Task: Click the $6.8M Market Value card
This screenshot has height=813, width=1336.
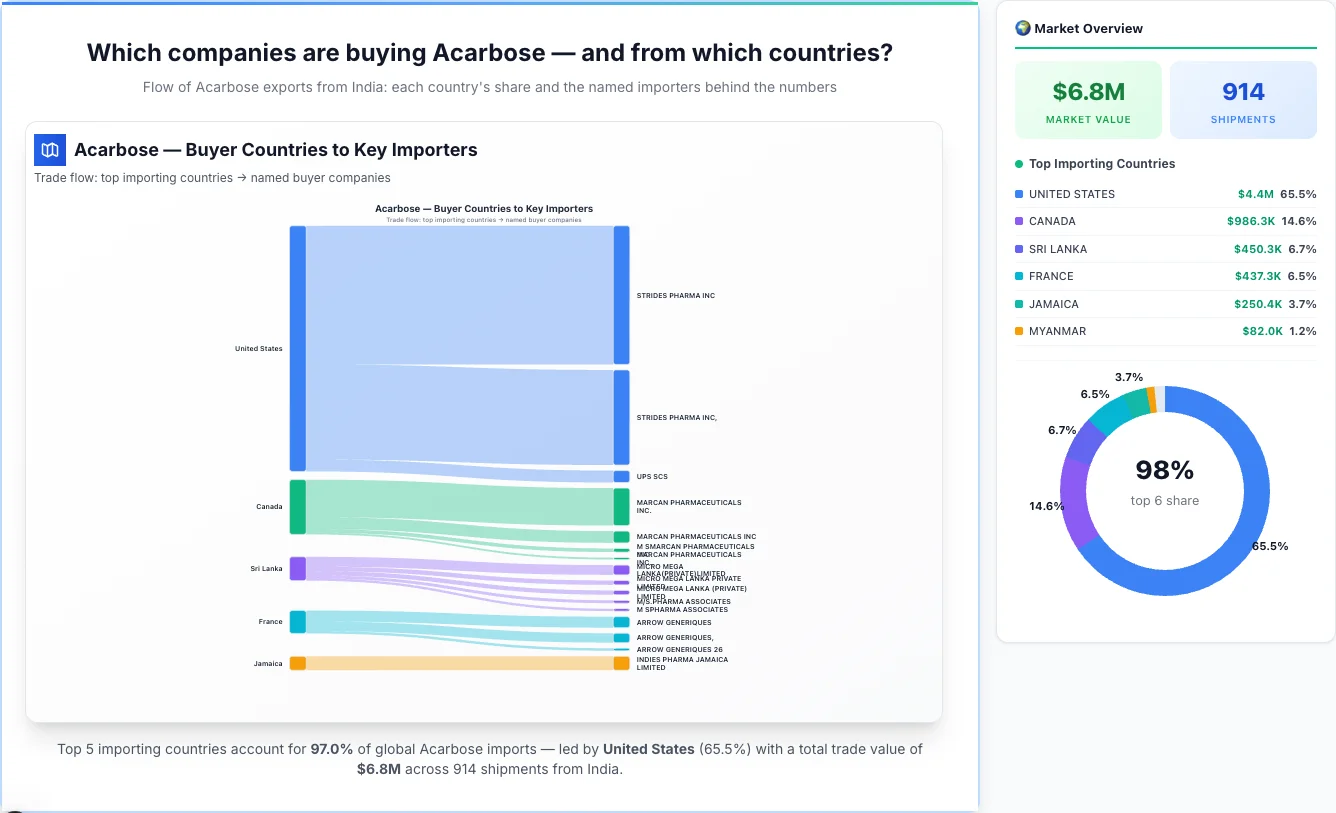Action: pyautogui.click(x=1088, y=99)
